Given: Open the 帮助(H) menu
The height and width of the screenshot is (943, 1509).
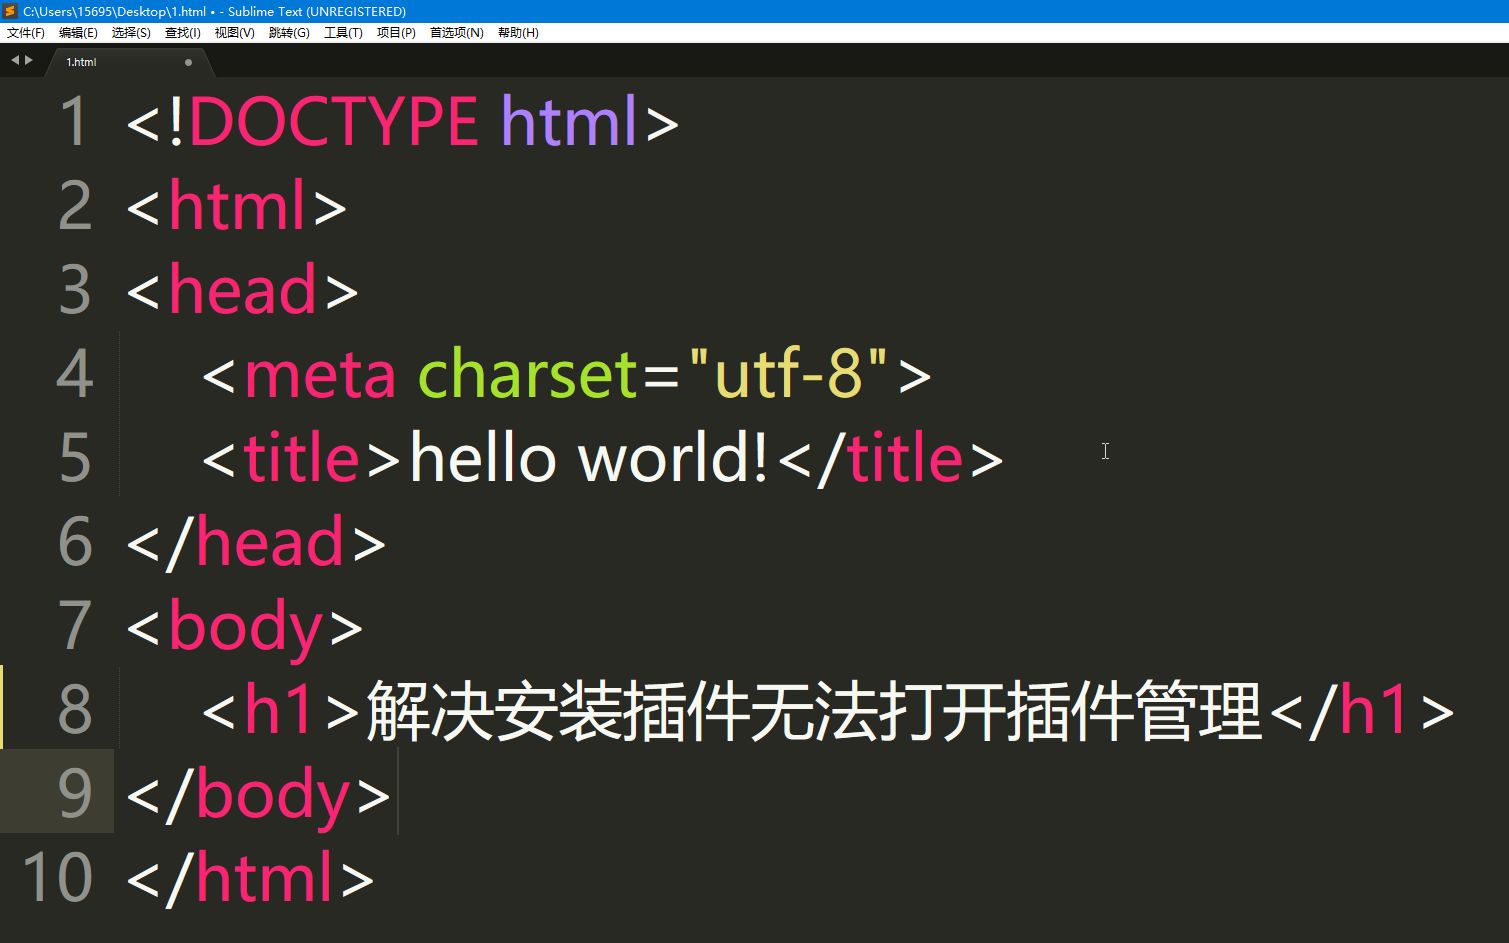Looking at the screenshot, I should [x=517, y=32].
